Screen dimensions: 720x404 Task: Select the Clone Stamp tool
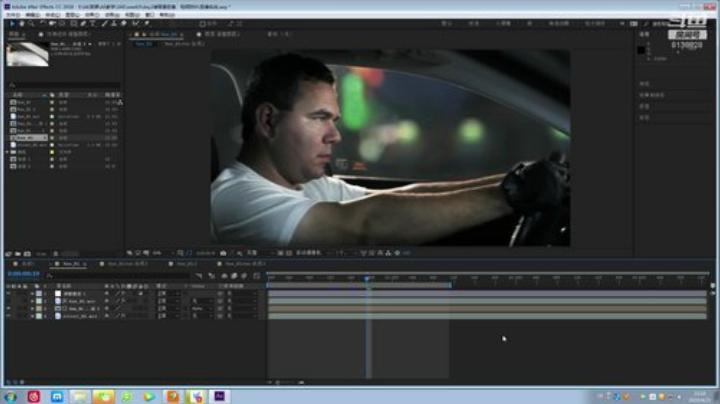[x=114, y=23]
